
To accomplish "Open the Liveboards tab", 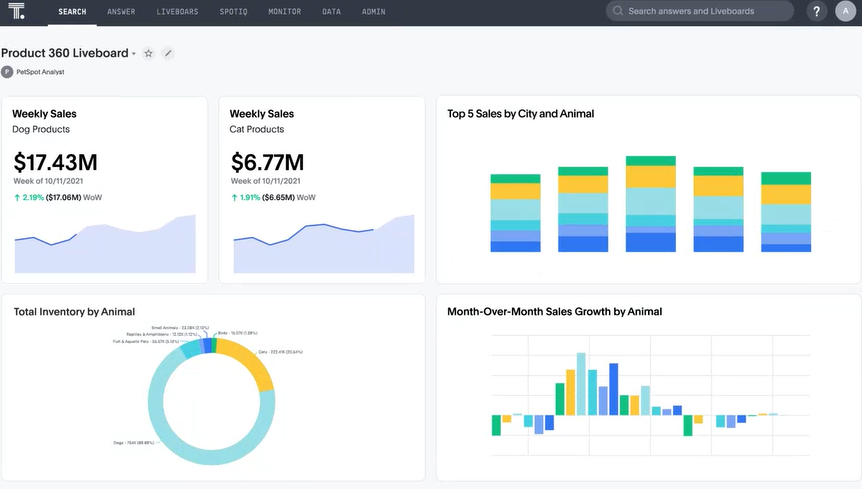I will [x=177, y=12].
